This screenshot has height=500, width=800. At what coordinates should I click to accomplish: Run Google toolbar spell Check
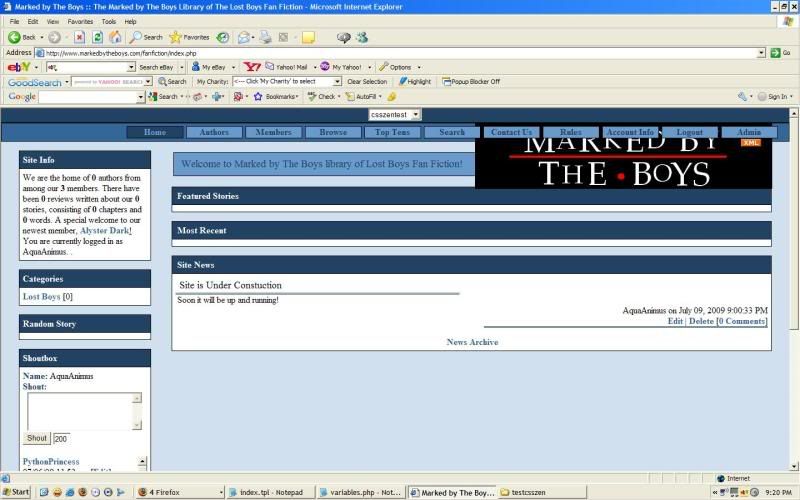click(321, 96)
